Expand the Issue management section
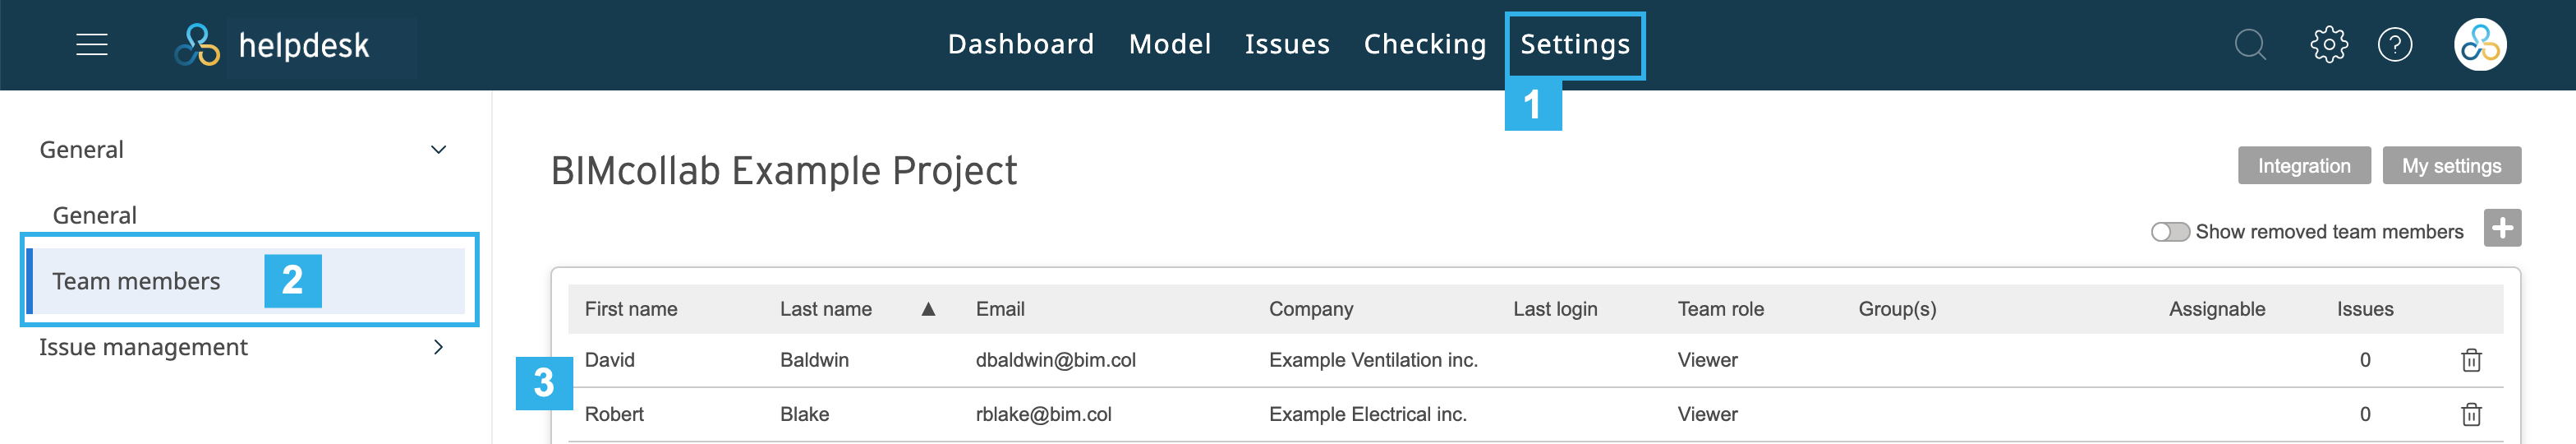The height and width of the screenshot is (444, 2576). click(x=438, y=347)
